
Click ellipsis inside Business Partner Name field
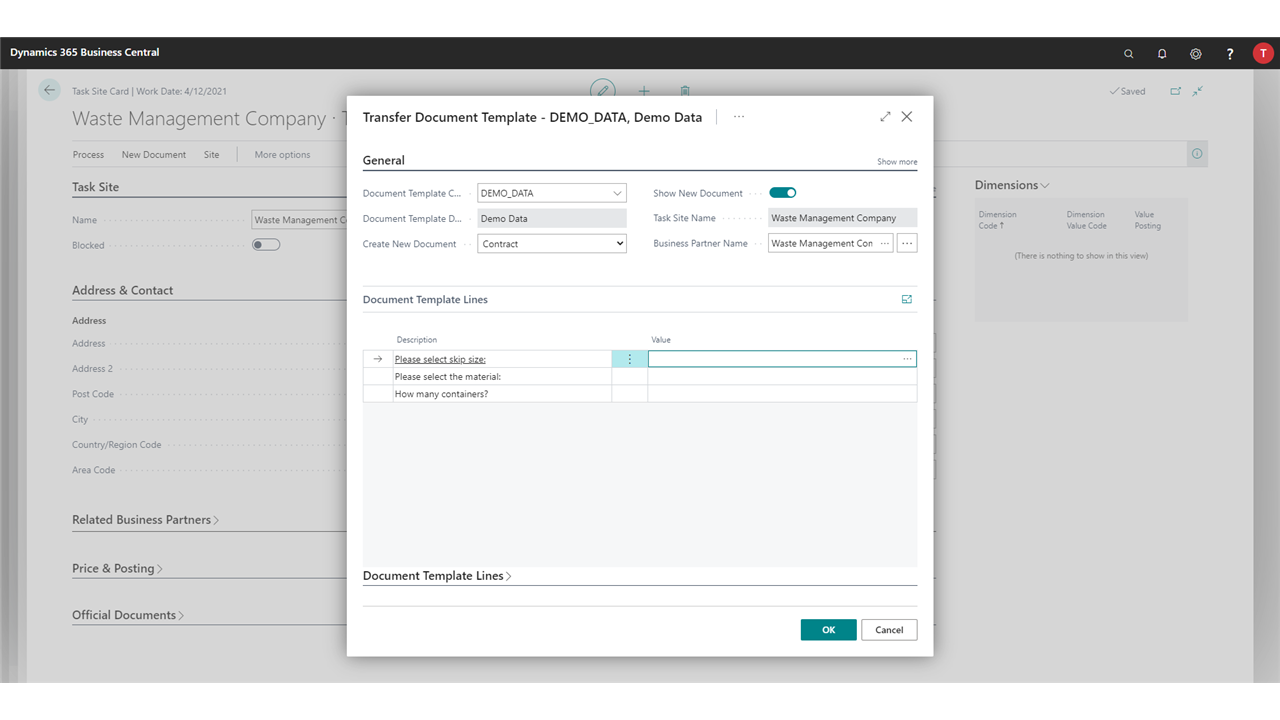coord(885,243)
